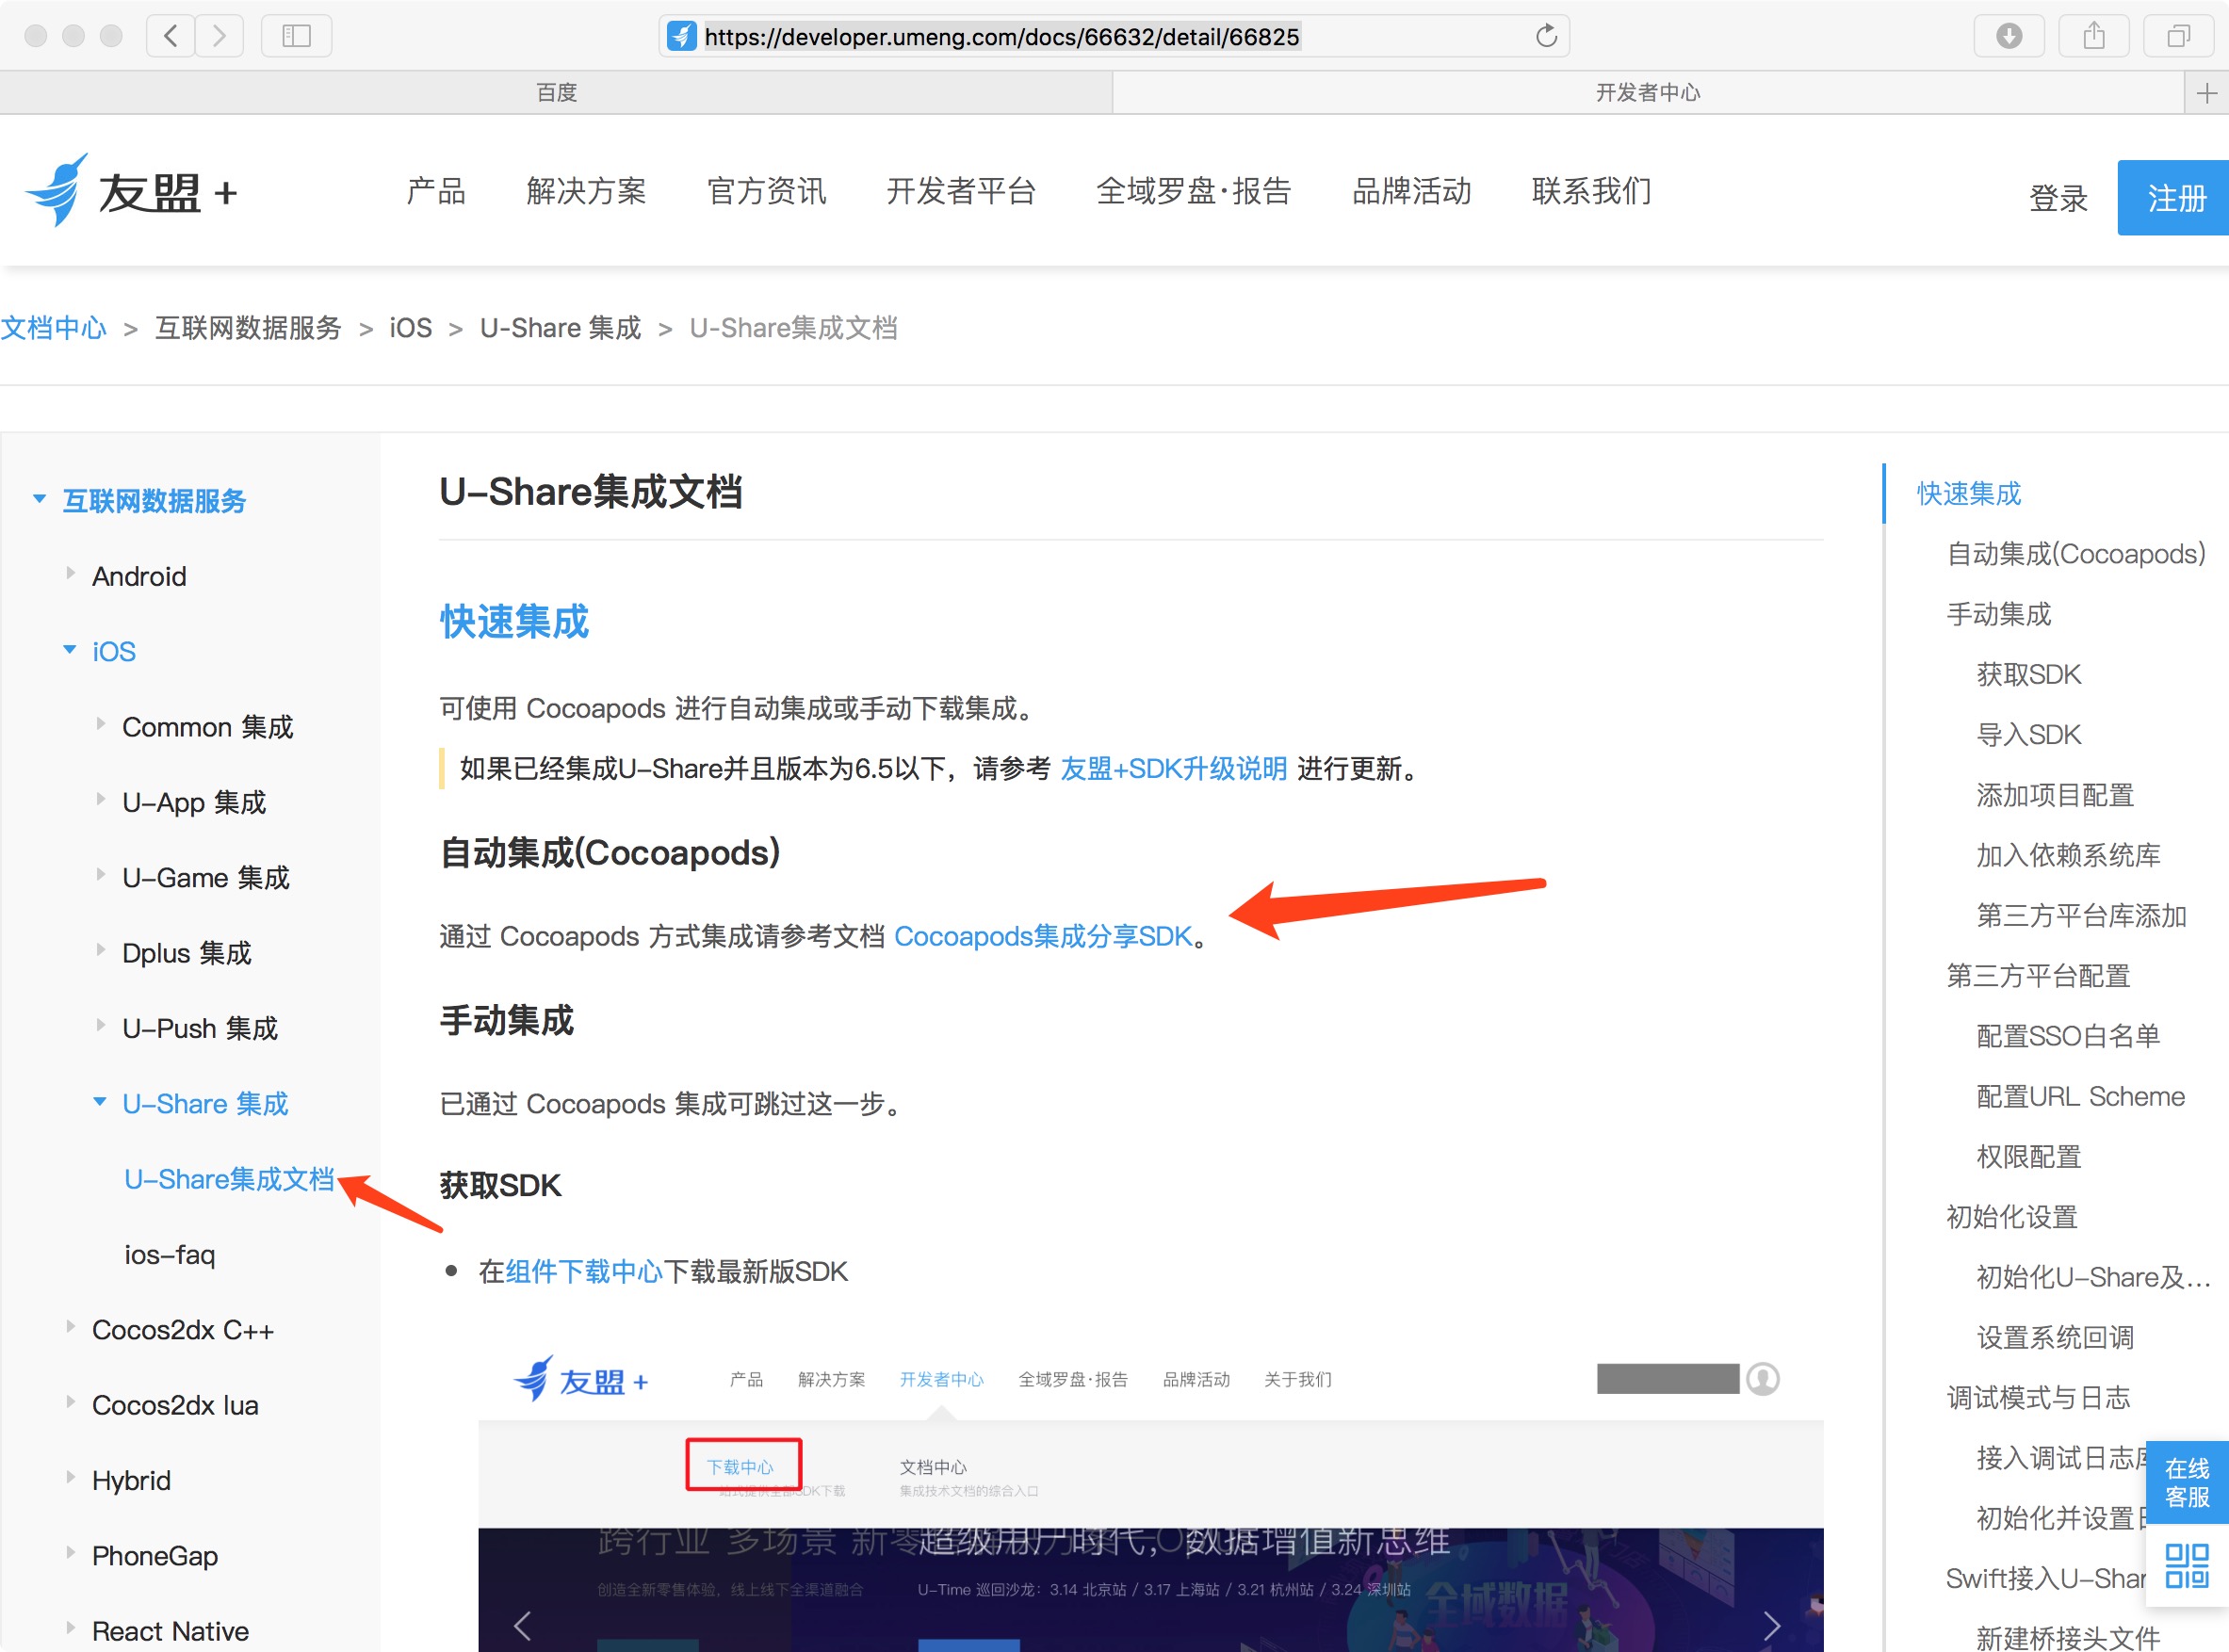Add a new tab with the plus button

point(2207,93)
